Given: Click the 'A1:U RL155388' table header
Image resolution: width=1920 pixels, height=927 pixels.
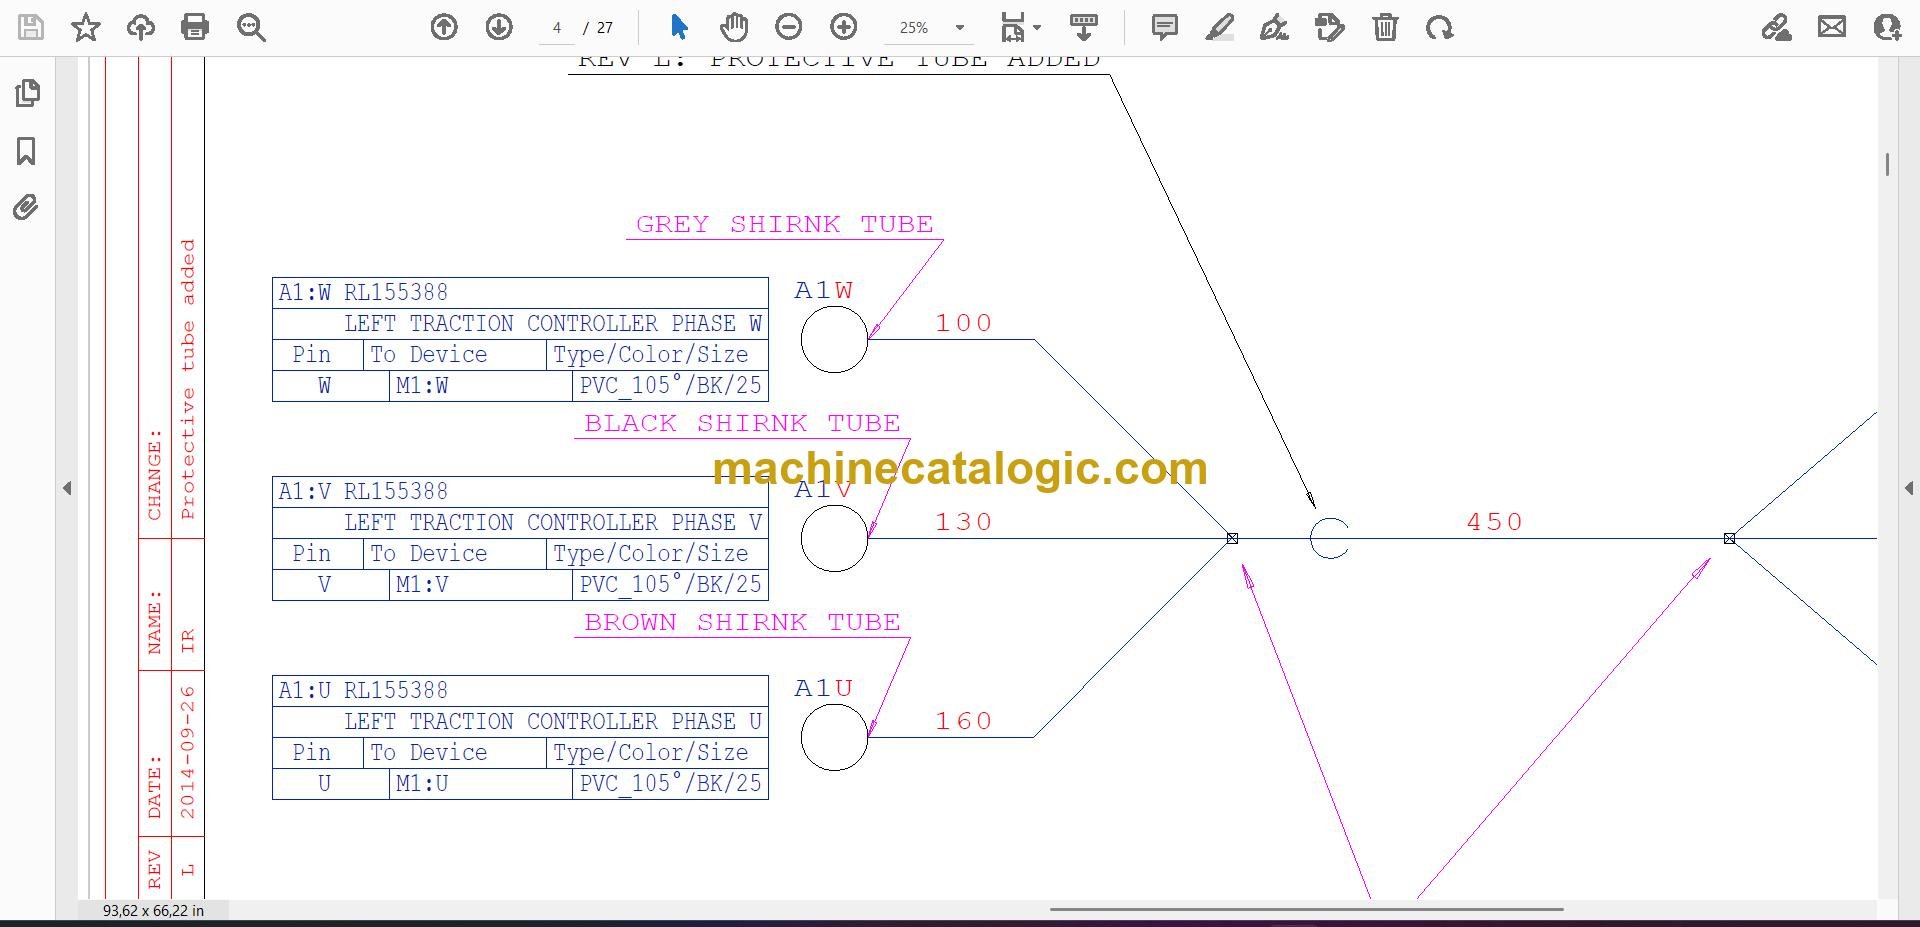Looking at the screenshot, I should (x=520, y=690).
